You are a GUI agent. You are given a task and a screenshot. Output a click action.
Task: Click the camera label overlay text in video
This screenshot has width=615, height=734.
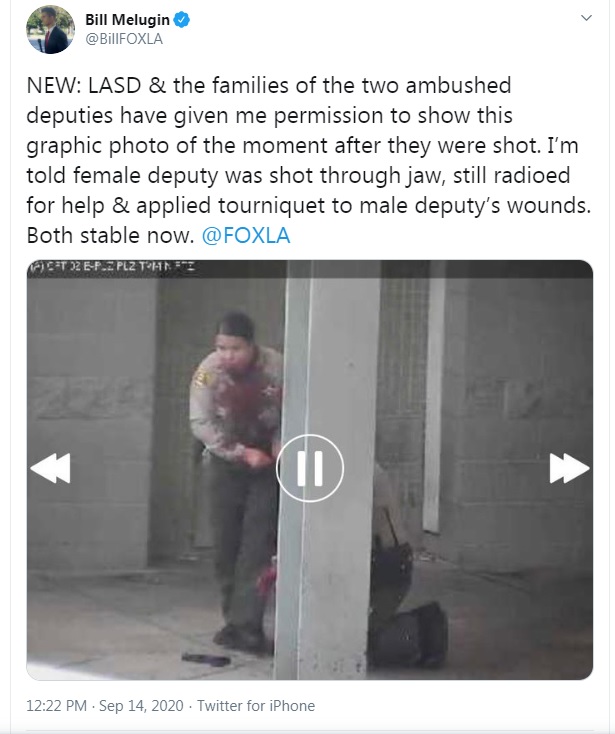pyautogui.click(x=112, y=267)
